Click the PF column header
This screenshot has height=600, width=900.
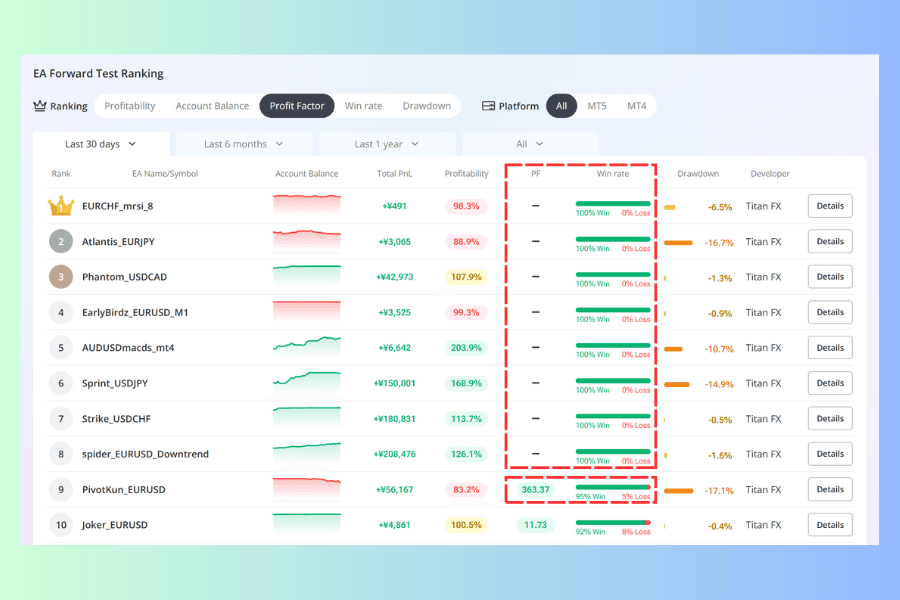coord(536,173)
